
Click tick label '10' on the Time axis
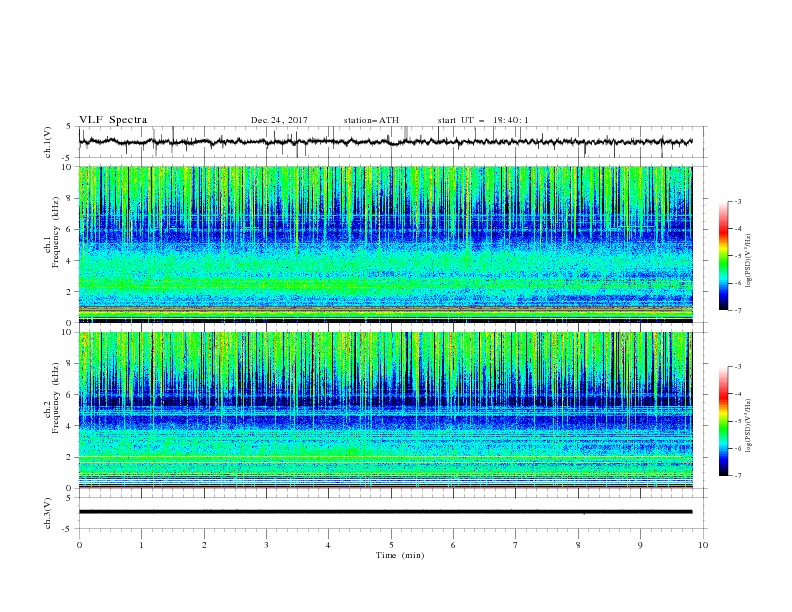coord(703,545)
